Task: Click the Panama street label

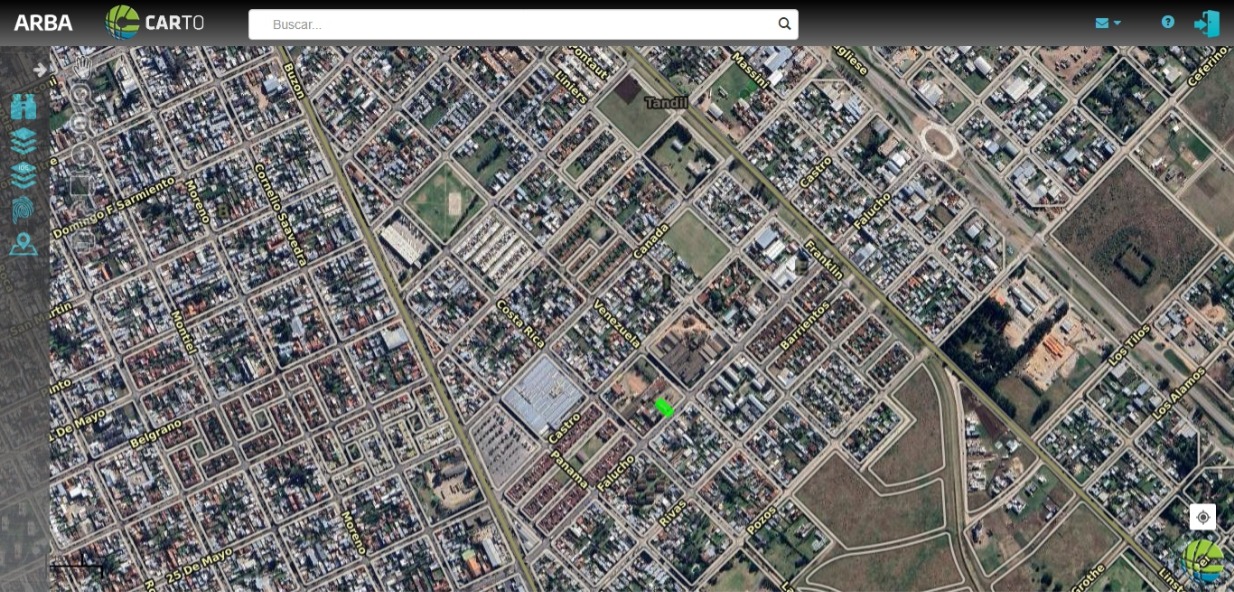Action: (x=570, y=470)
